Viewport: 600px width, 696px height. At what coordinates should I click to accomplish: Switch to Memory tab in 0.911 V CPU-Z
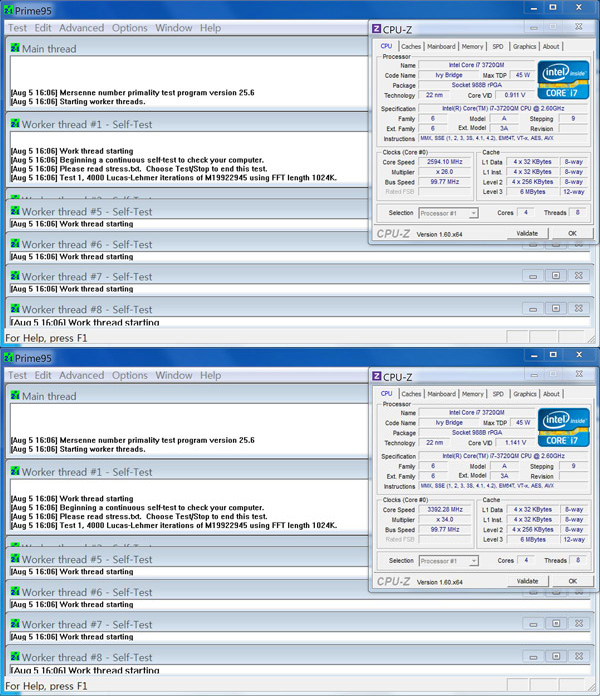click(x=472, y=46)
